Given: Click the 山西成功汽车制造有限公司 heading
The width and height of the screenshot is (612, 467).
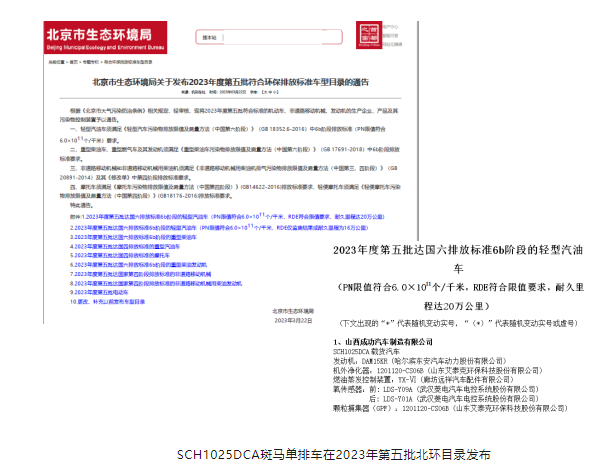Looking at the screenshot, I should (x=391, y=342).
